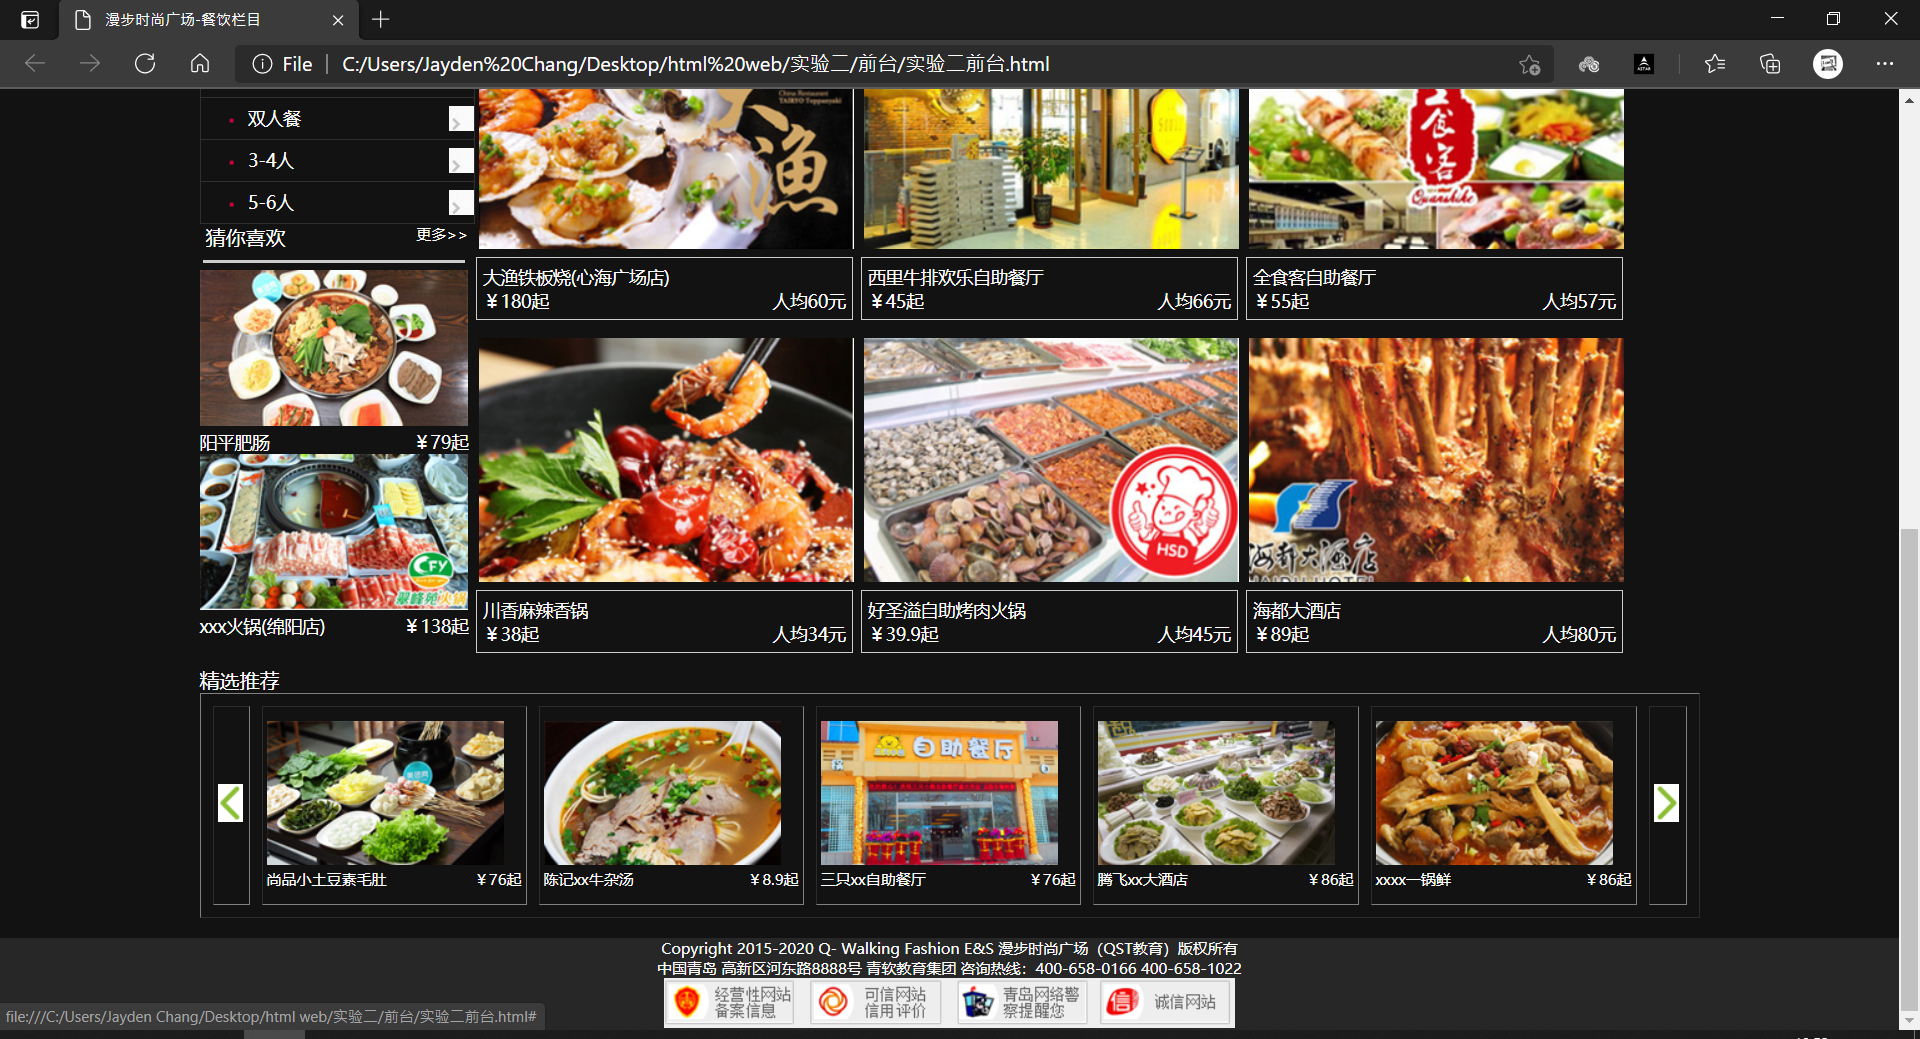Open 好圣溢自助烤肉火锅 photo

(1051, 460)
